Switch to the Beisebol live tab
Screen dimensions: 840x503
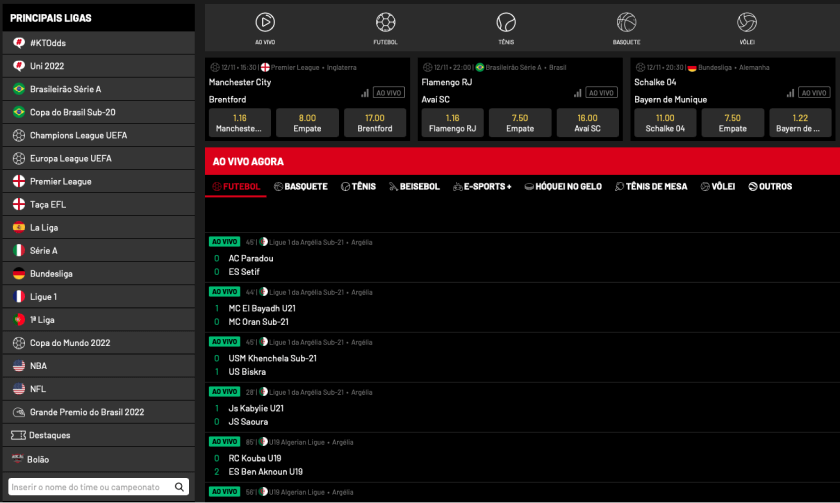click(414, 186)
